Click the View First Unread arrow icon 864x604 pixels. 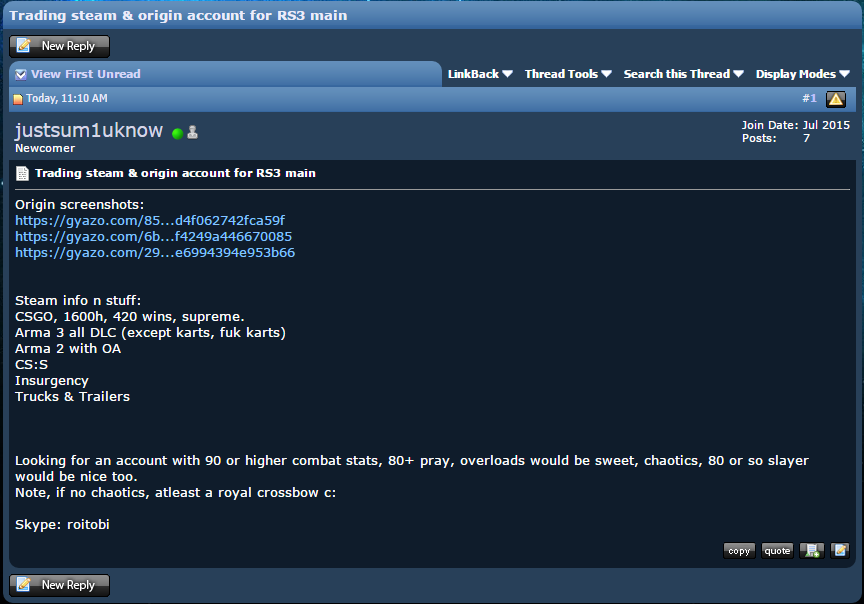click(21, 74)
